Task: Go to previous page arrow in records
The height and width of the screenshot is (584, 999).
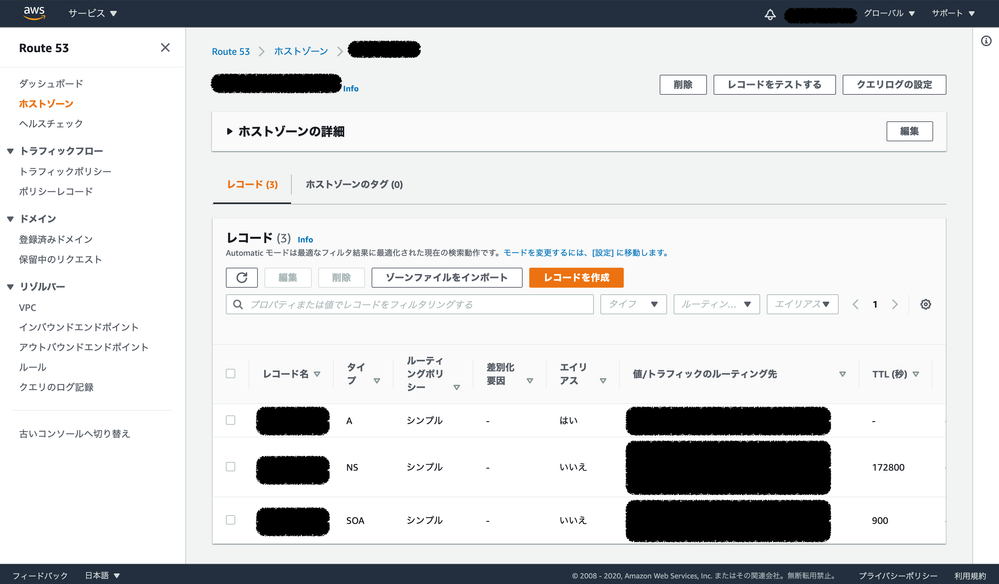Action: [x=856, y=304]
